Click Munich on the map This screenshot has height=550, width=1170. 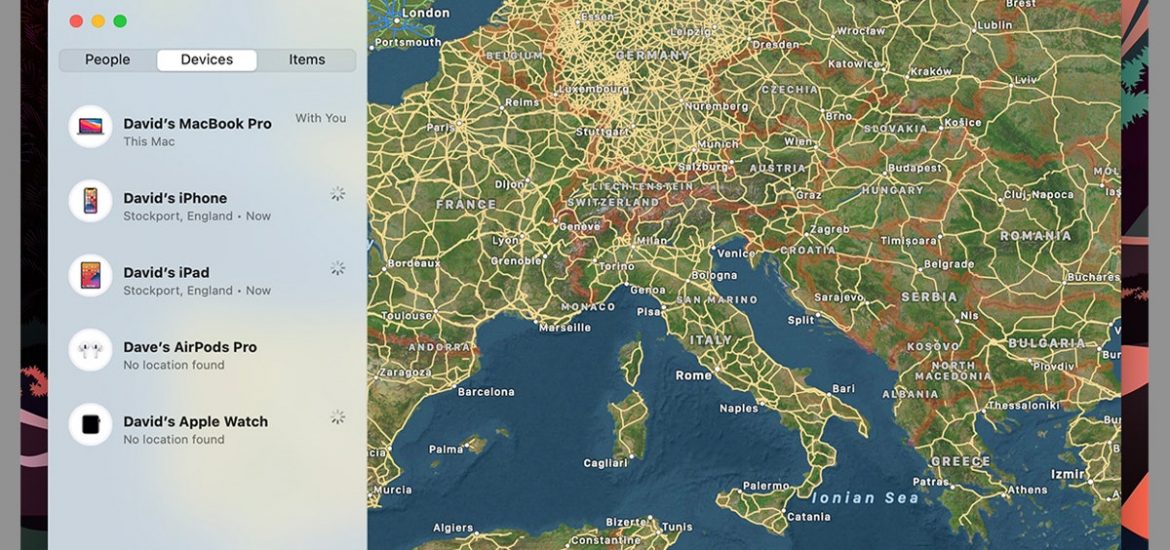coord(719,144)
